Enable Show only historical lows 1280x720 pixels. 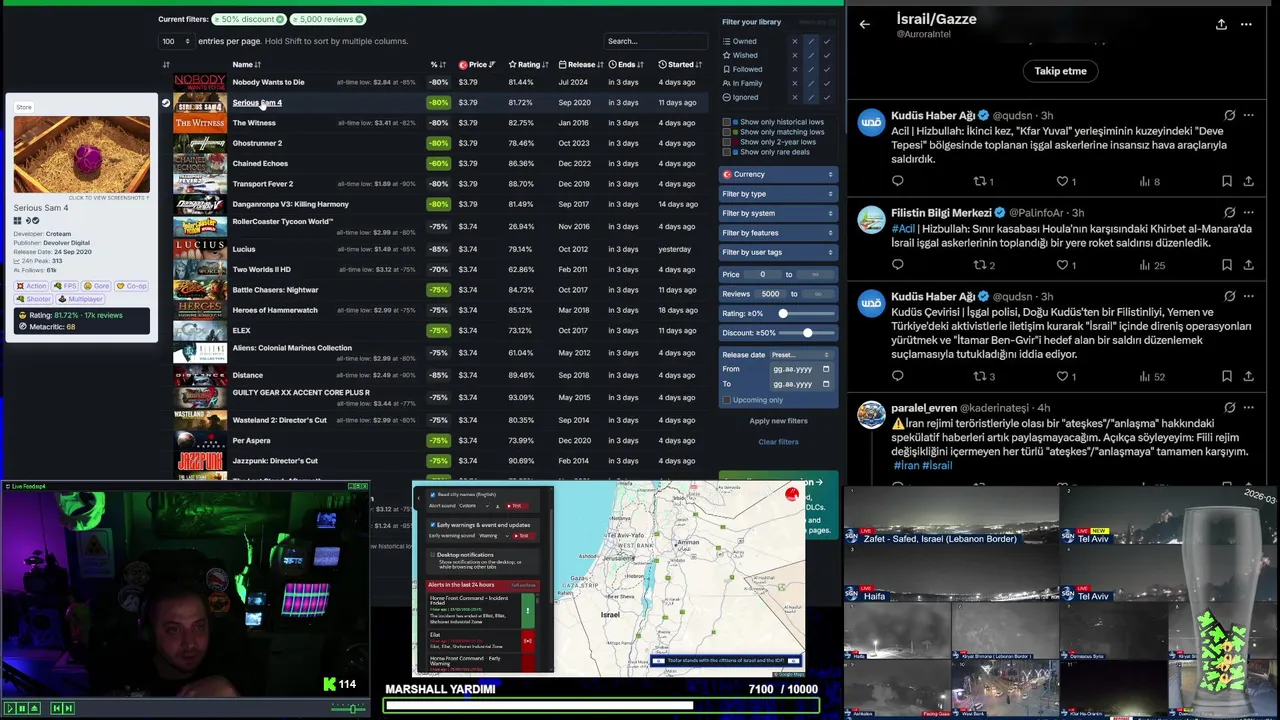[727, 122]
